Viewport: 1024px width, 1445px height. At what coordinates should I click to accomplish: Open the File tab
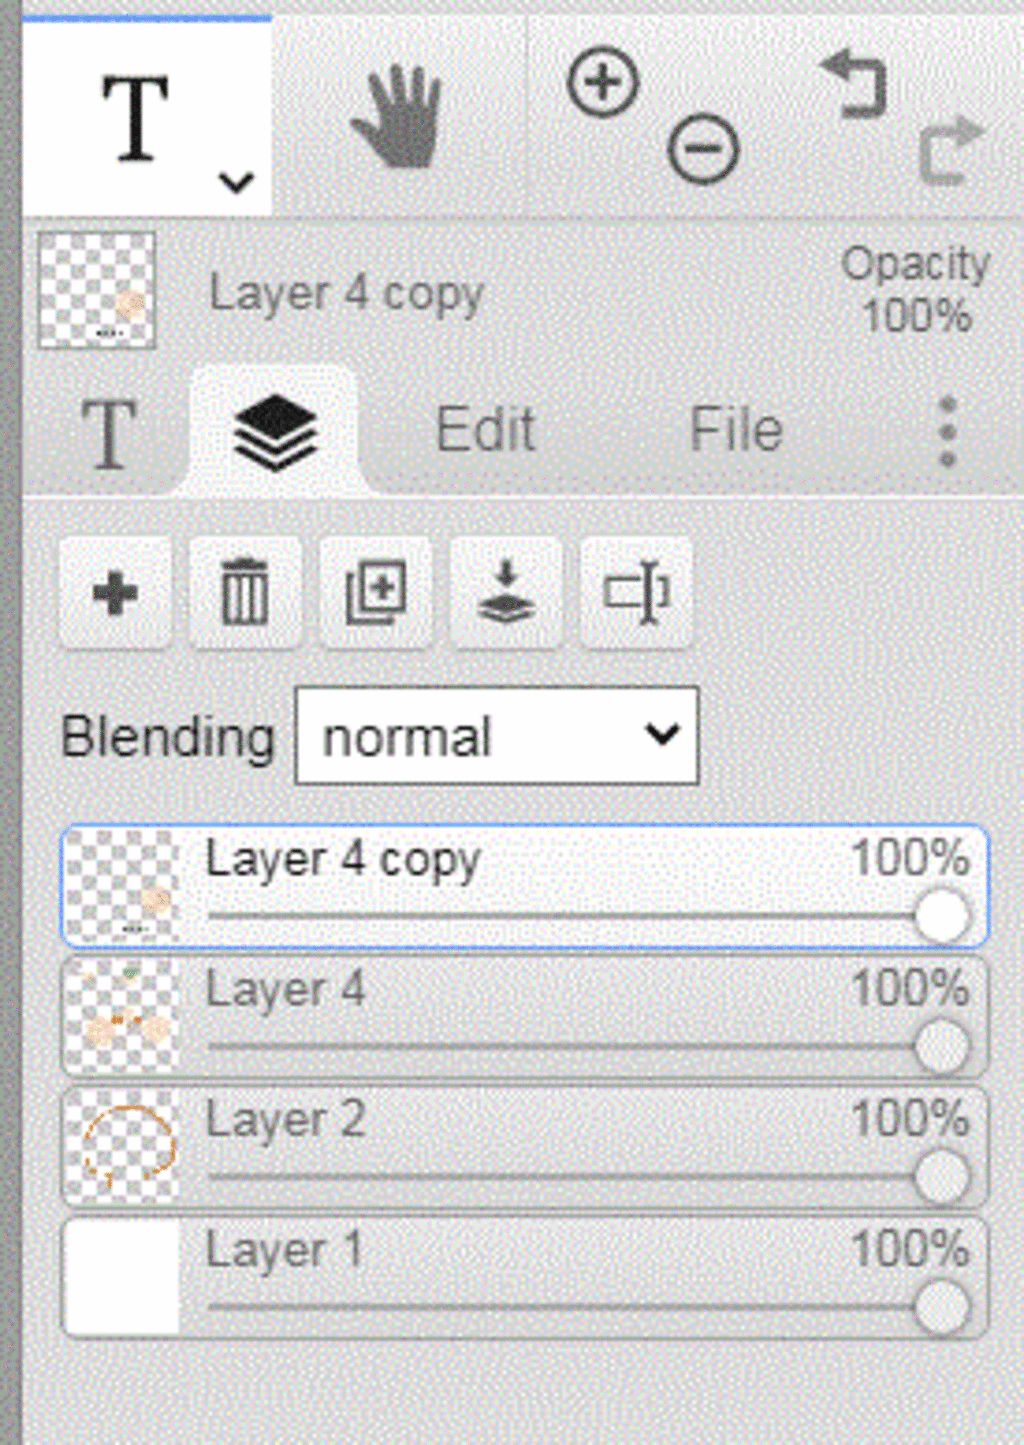point(736,430)
